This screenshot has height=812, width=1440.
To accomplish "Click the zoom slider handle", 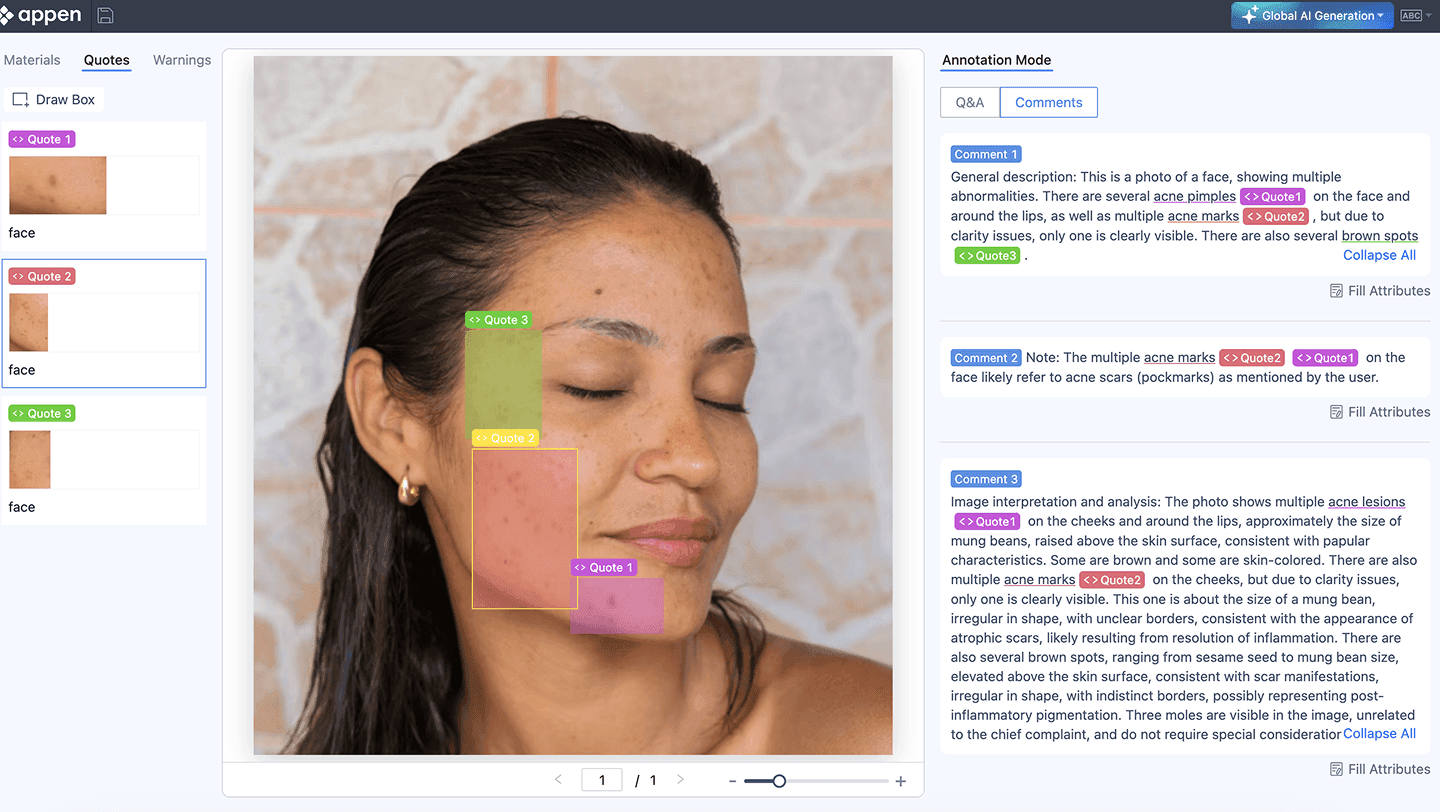I will [x=779, y=781].
